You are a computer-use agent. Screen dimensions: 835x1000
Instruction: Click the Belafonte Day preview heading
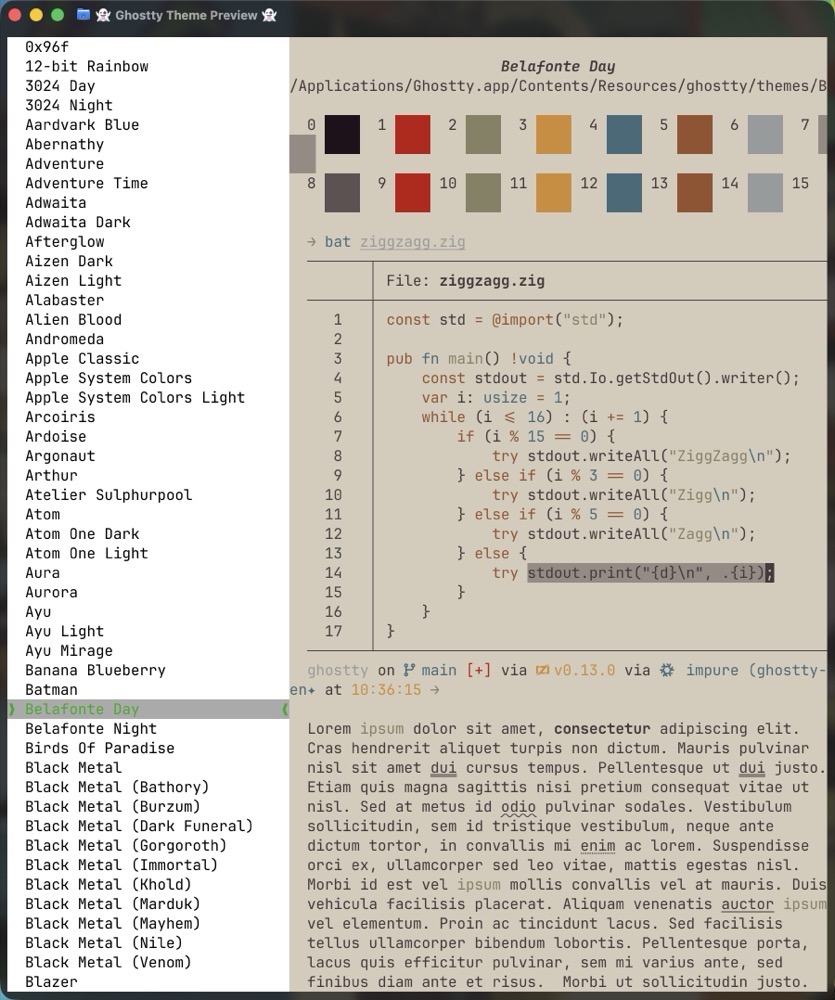tap(558, 66)
